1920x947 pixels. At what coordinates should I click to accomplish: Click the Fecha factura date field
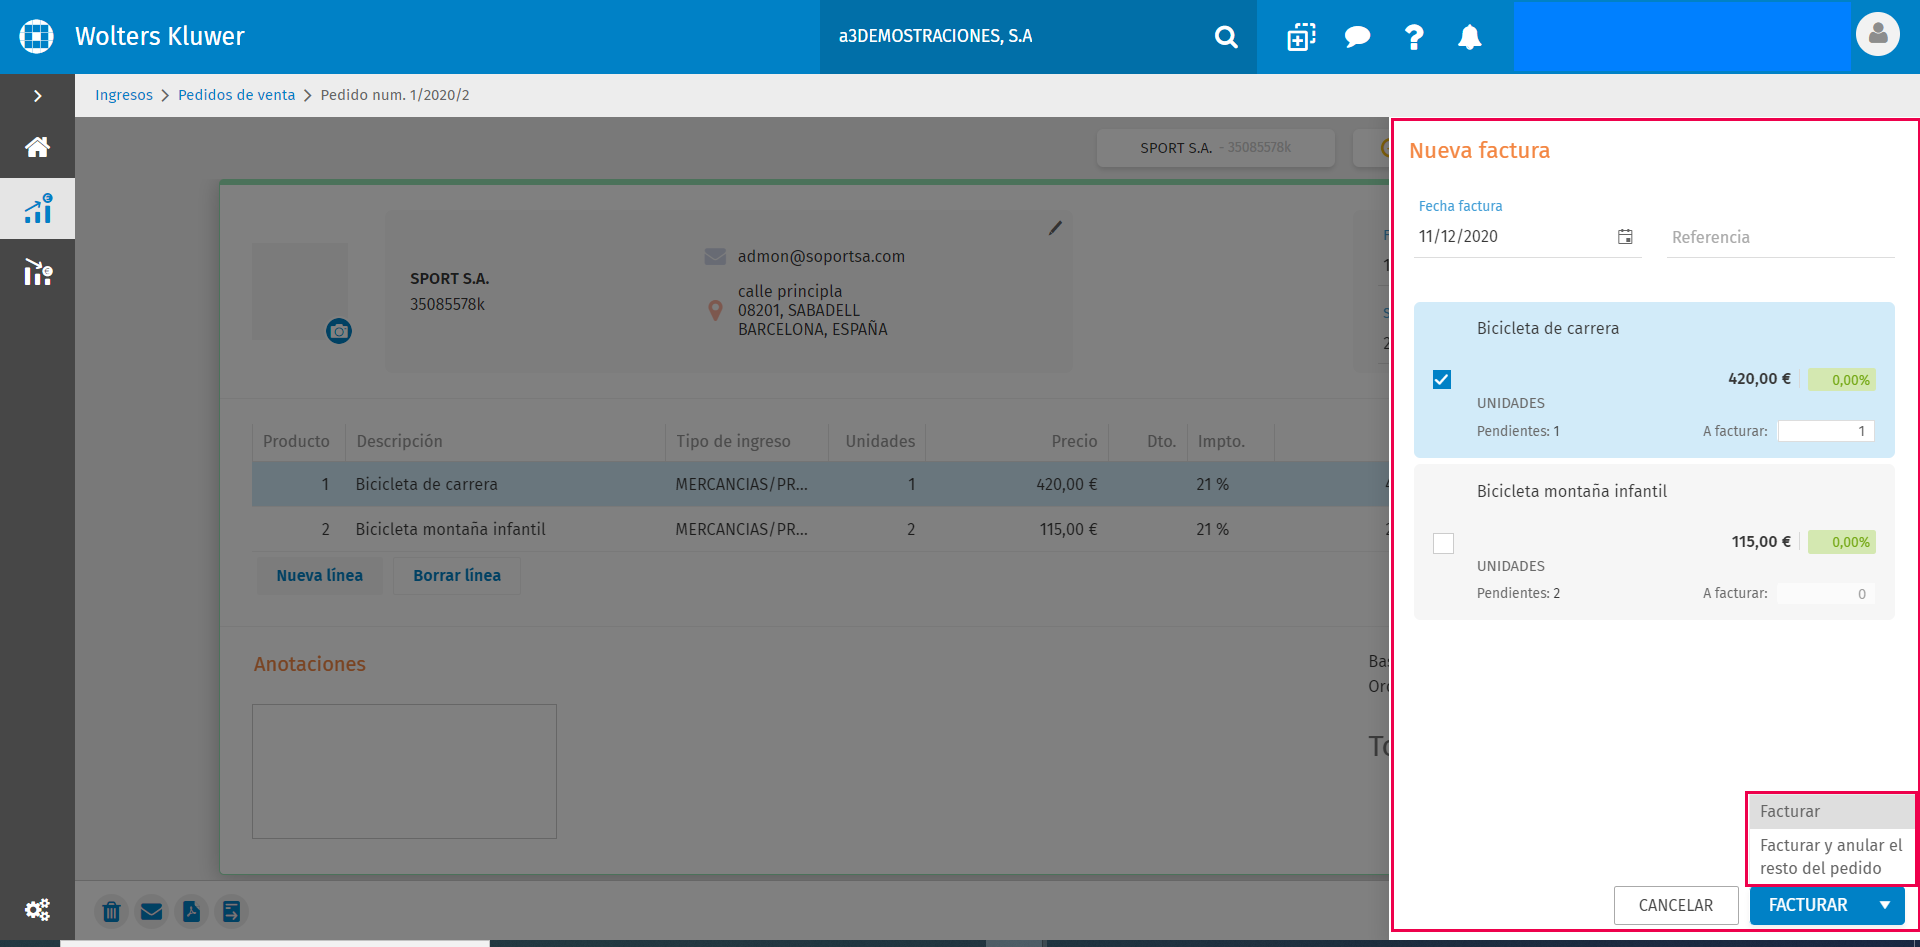(x=1527, y=237)
